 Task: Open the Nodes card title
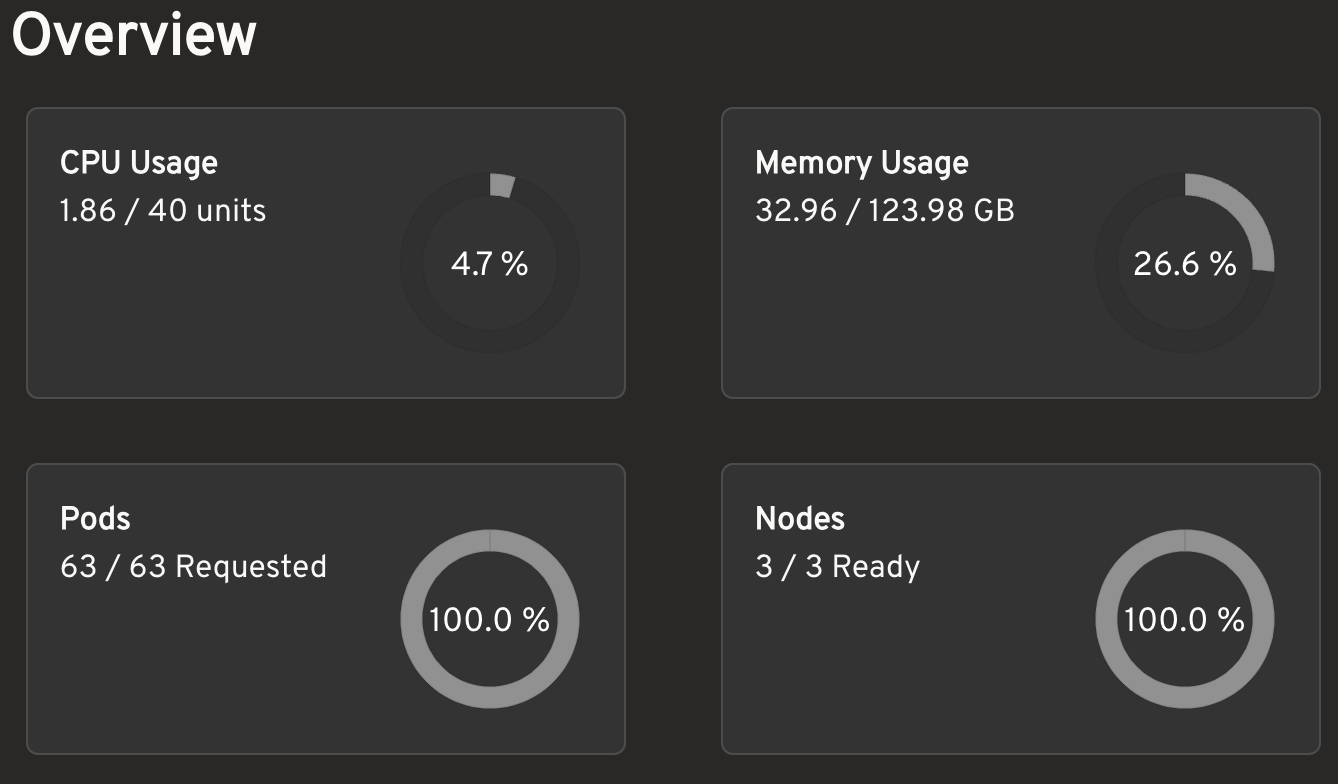tap(800, 519)
